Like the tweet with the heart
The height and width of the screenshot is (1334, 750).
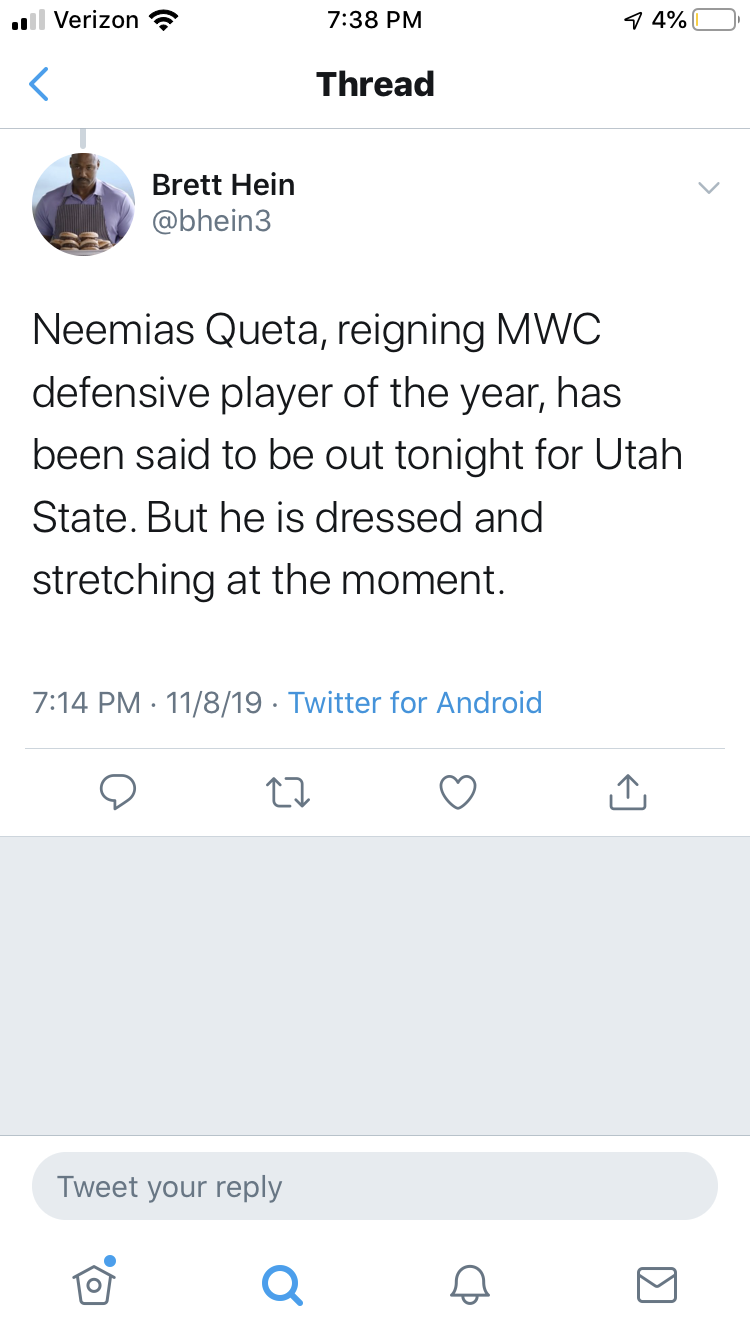[458, 792]
